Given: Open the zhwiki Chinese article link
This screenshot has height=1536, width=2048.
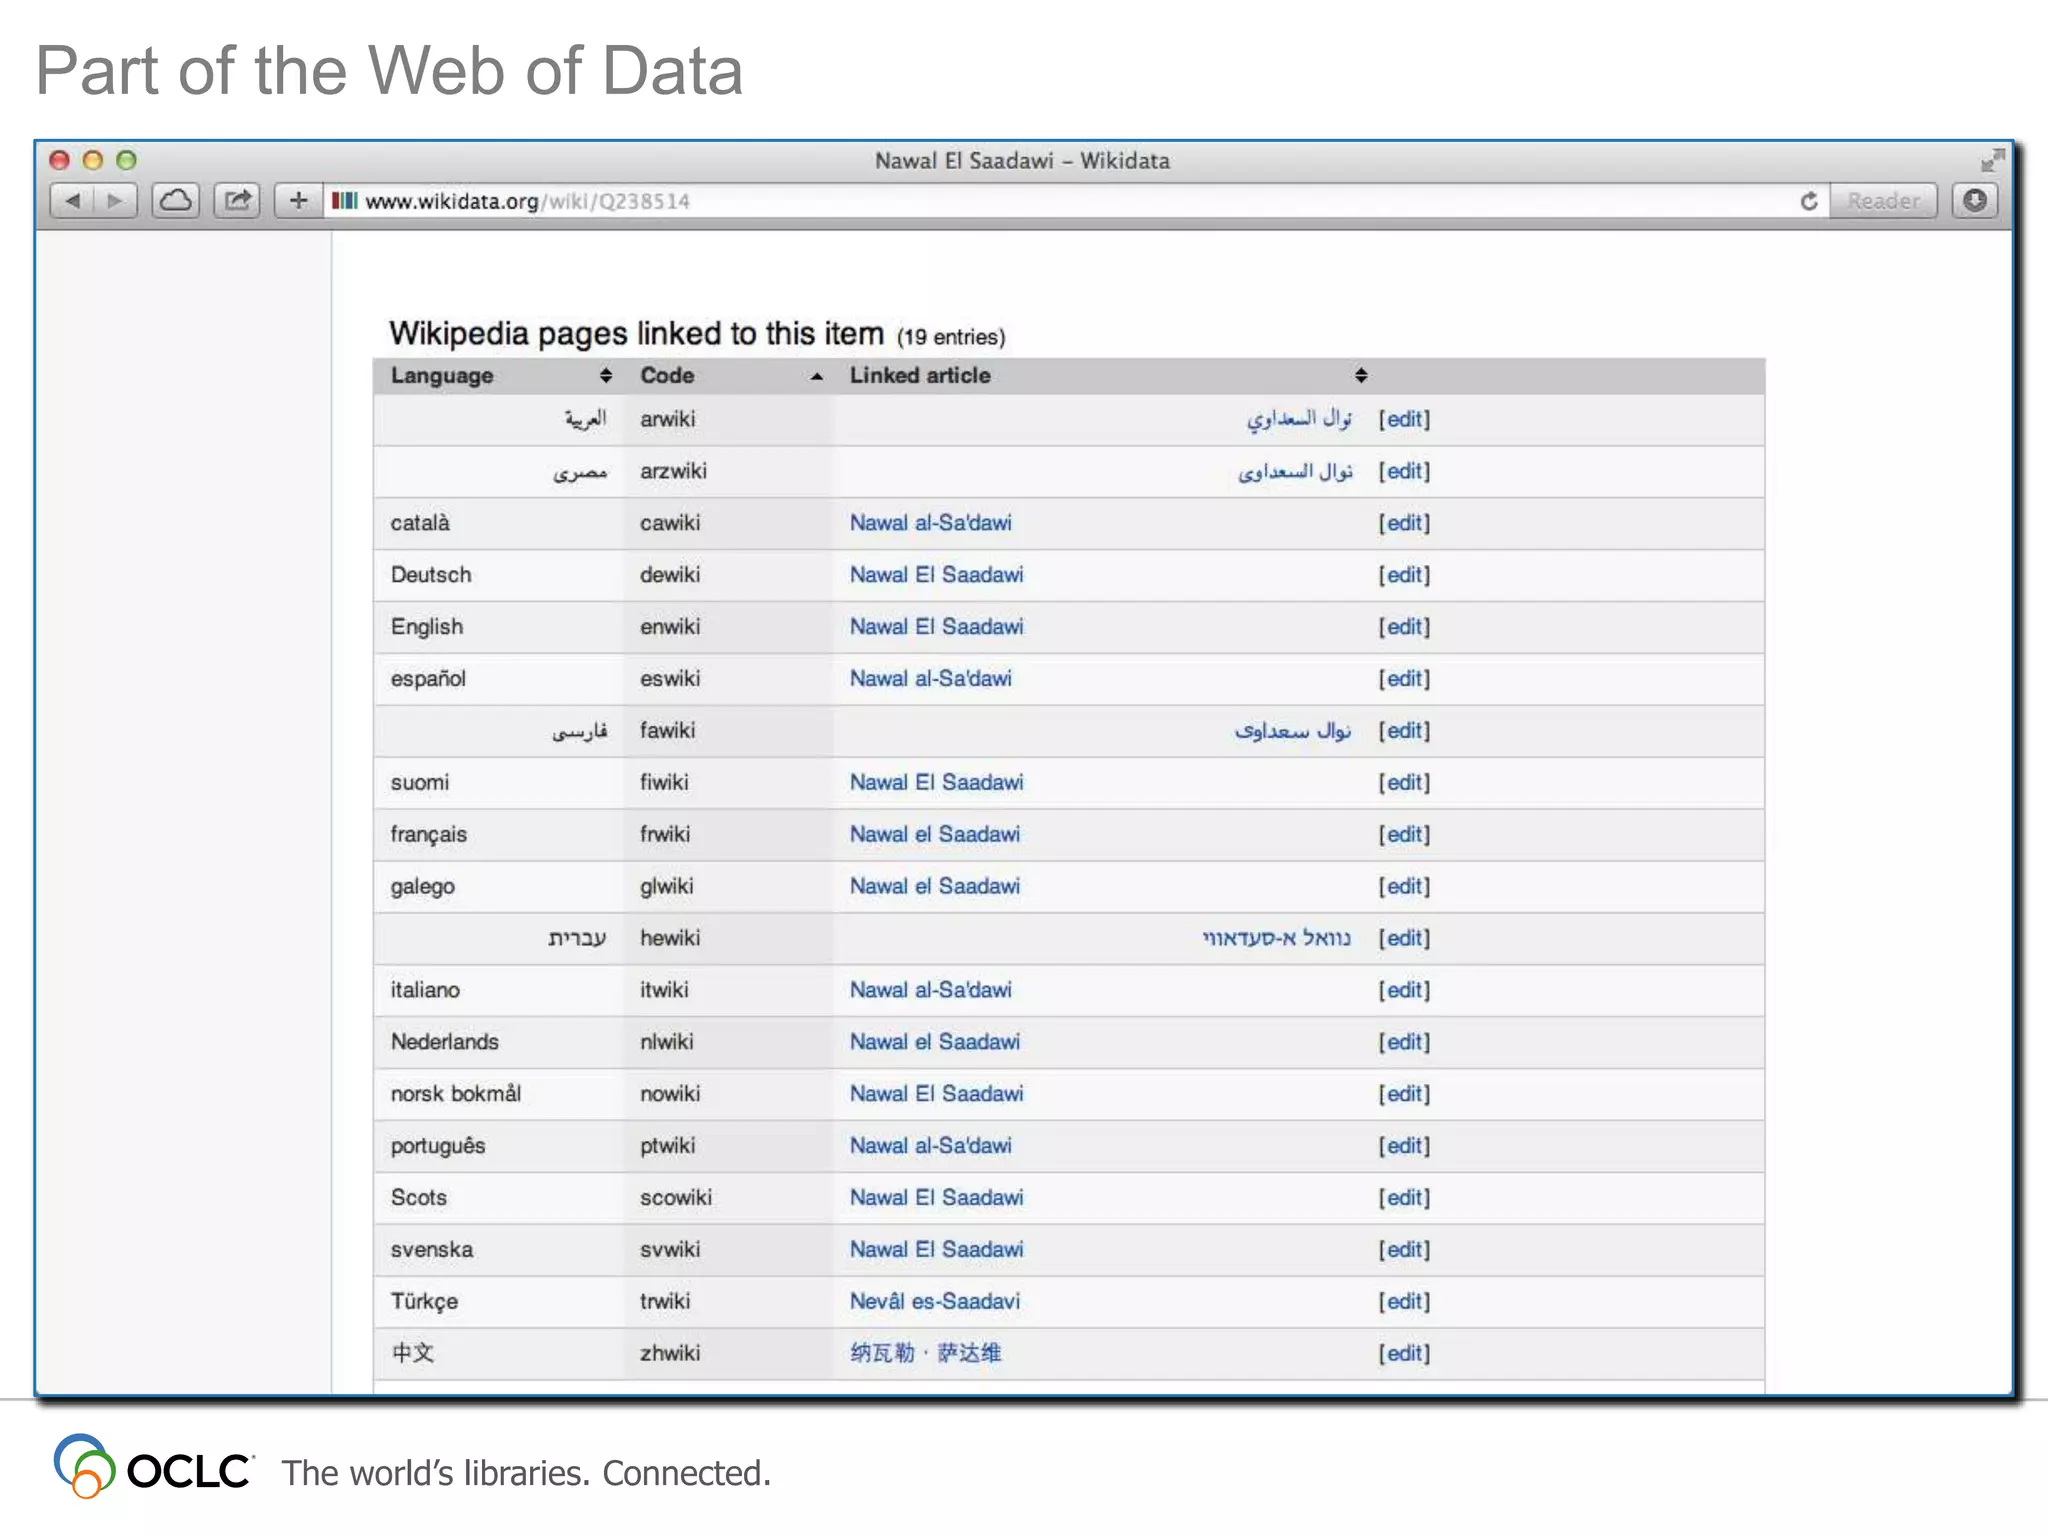Looking at the screenshot, I should [925, 1354].
